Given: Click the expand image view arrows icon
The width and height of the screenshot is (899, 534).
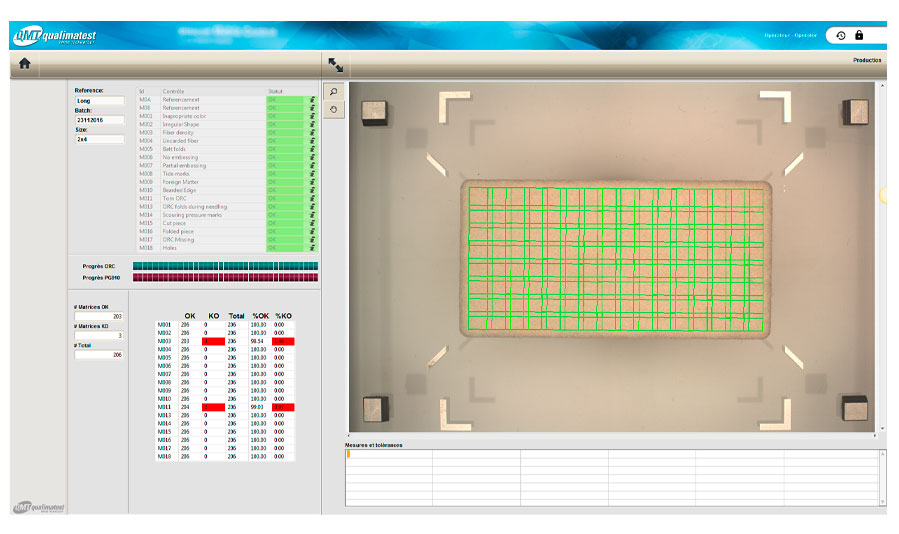Looking at the screenshot, I should point(335,64).
